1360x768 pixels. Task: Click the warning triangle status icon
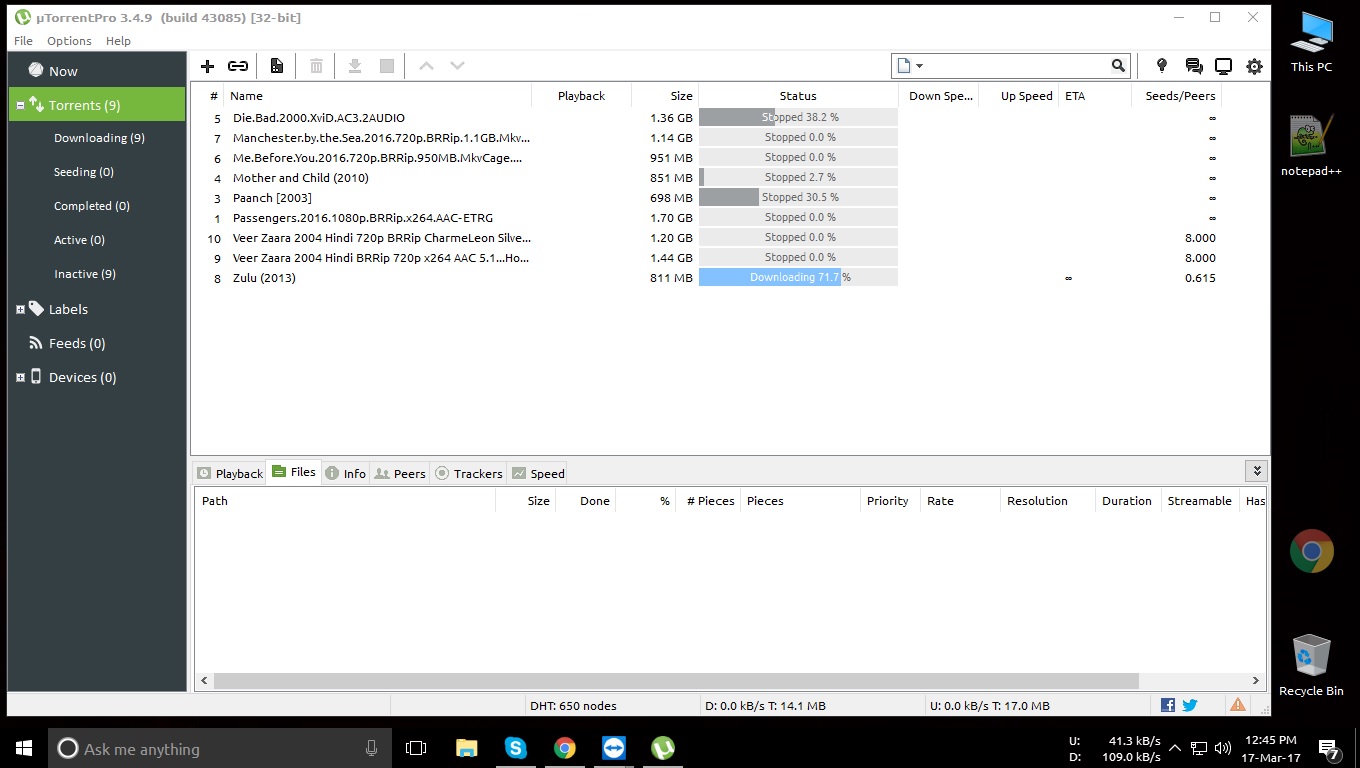(x=1238, y=705)
